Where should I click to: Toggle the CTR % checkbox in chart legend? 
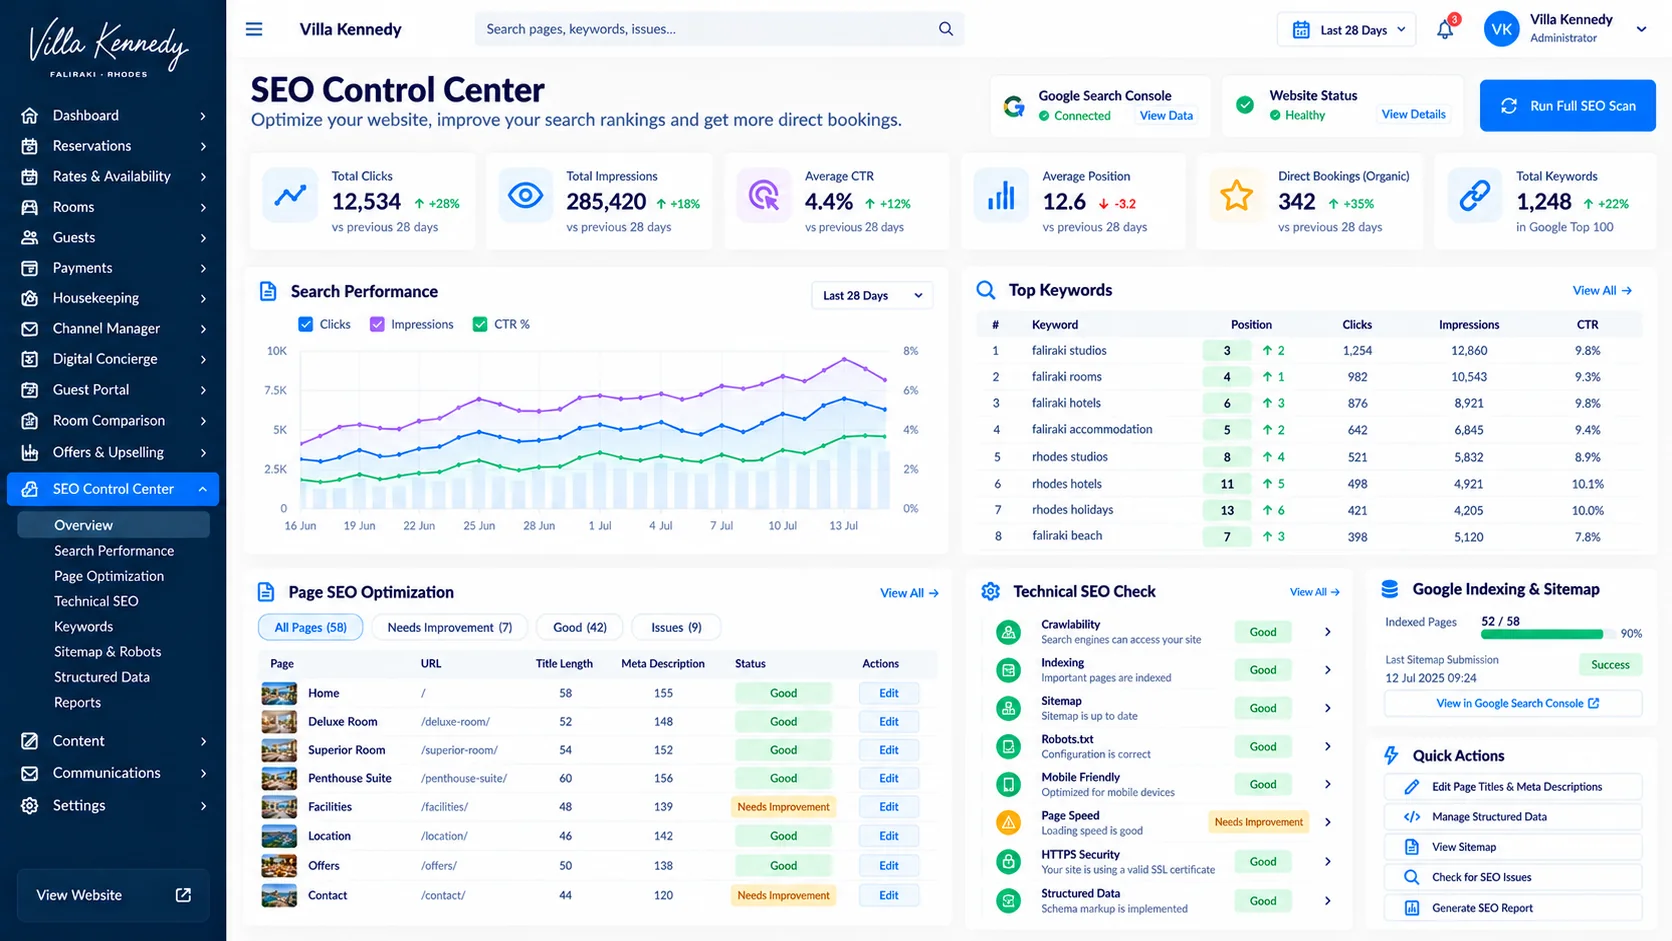[480, 324]
